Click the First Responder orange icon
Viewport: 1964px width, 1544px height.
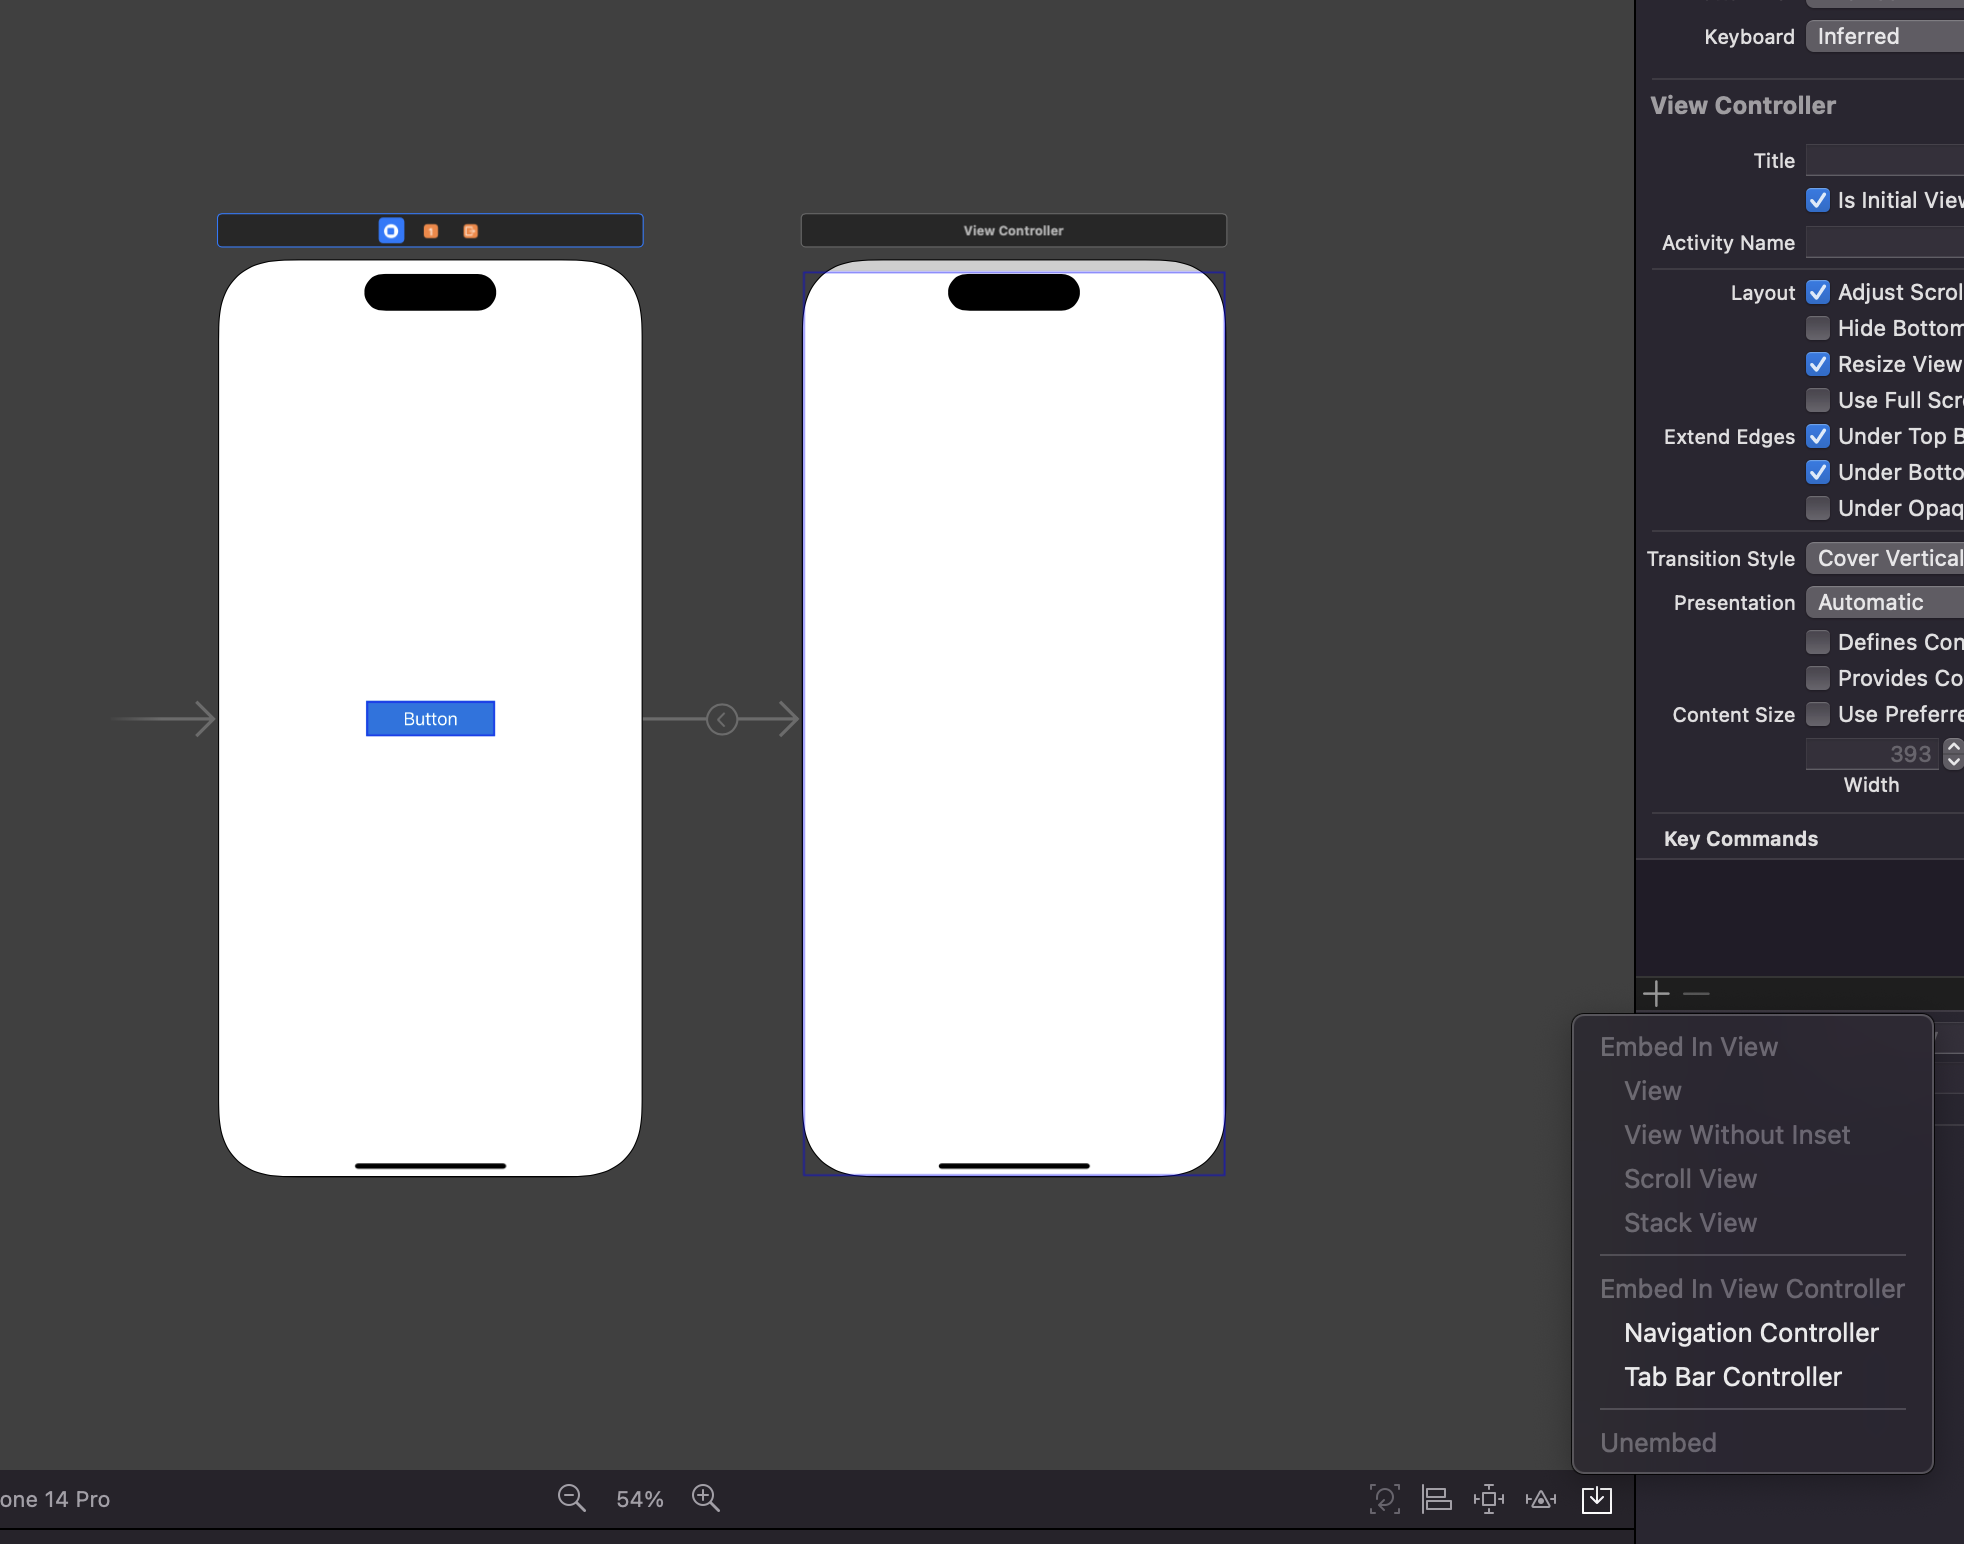pyautogui.click(x=431, y=231)
